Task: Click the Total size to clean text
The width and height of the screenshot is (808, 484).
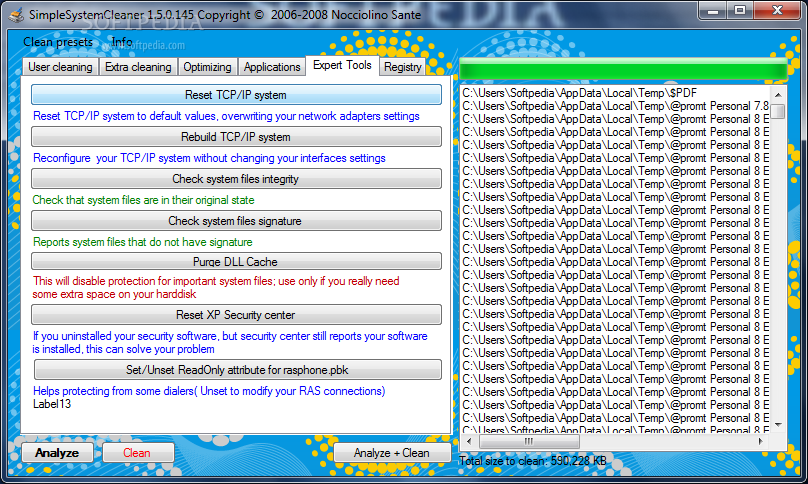Action: pos(533,461)
